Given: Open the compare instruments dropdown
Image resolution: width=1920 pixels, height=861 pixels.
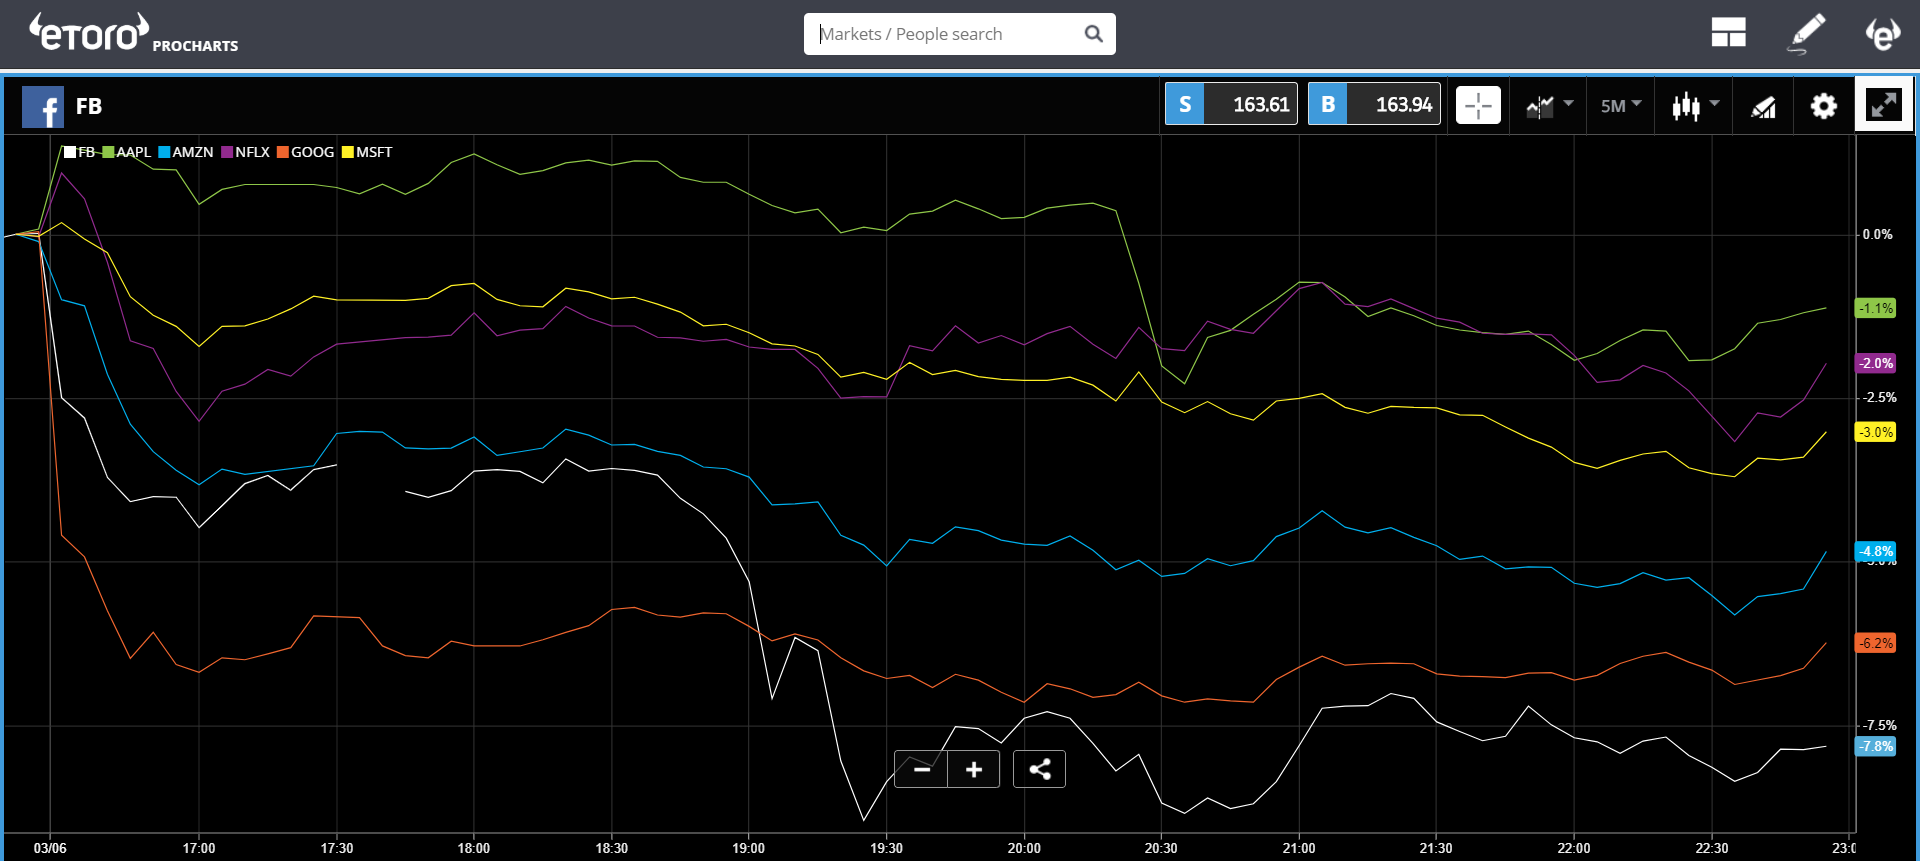Looking at the screenshot, I should click(x=1549, y=105).
